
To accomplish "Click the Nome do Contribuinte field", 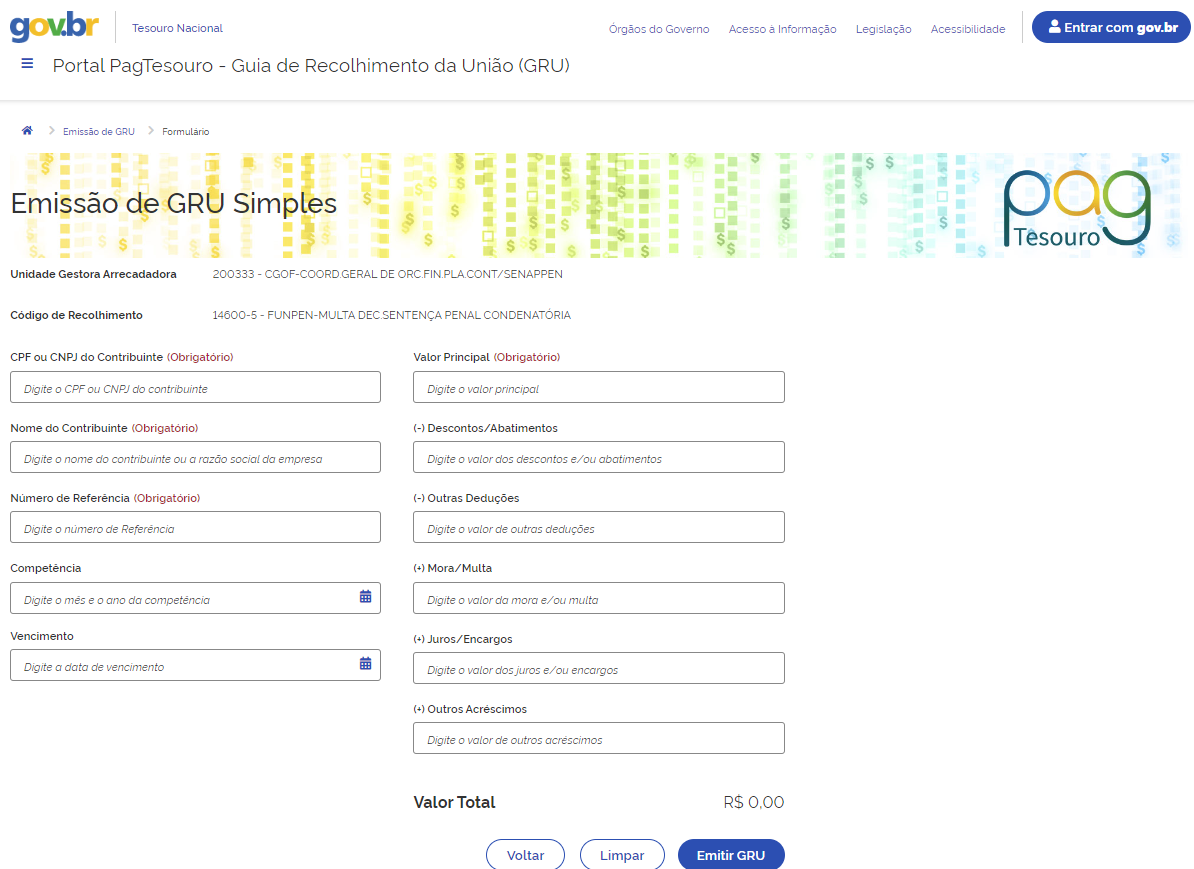I will coord(195,458).
